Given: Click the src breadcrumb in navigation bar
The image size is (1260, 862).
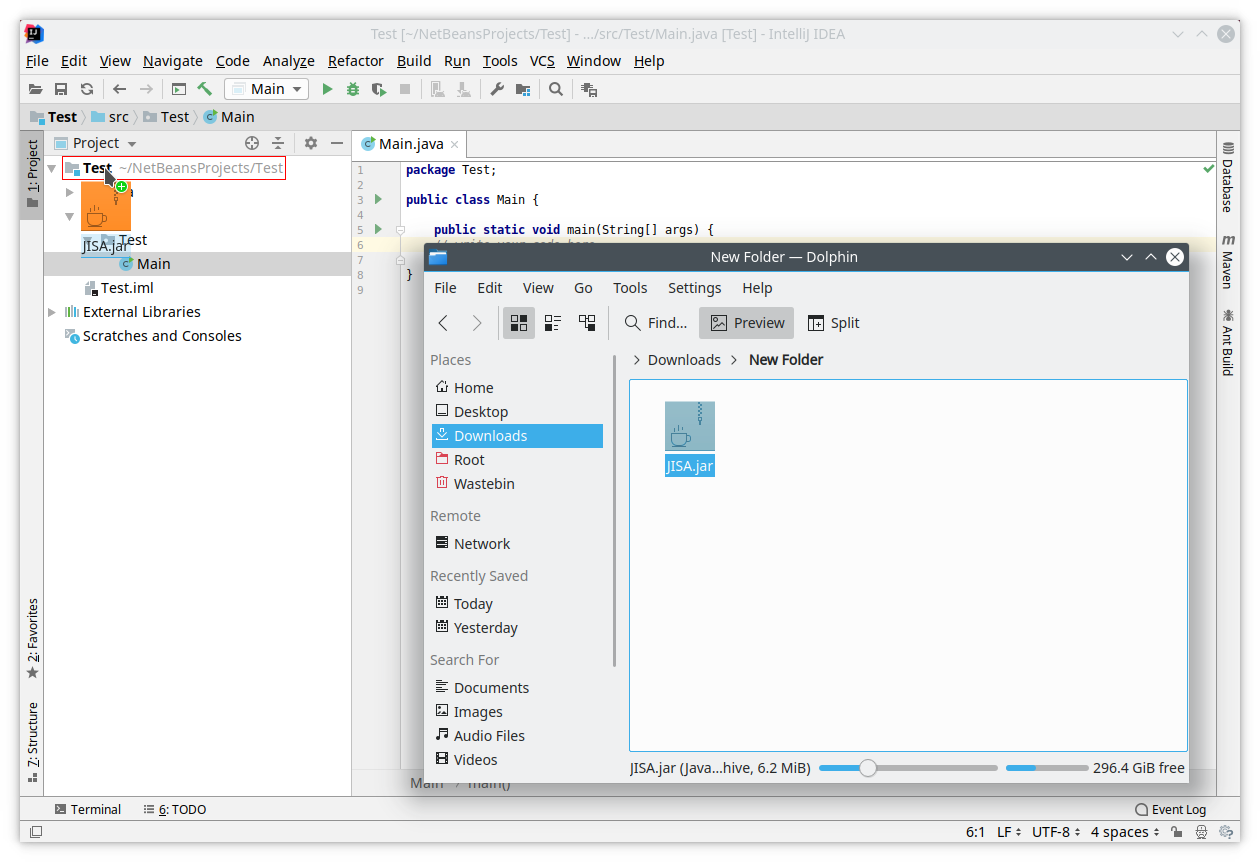Looking at the screenshot, I should pos(110,117).
